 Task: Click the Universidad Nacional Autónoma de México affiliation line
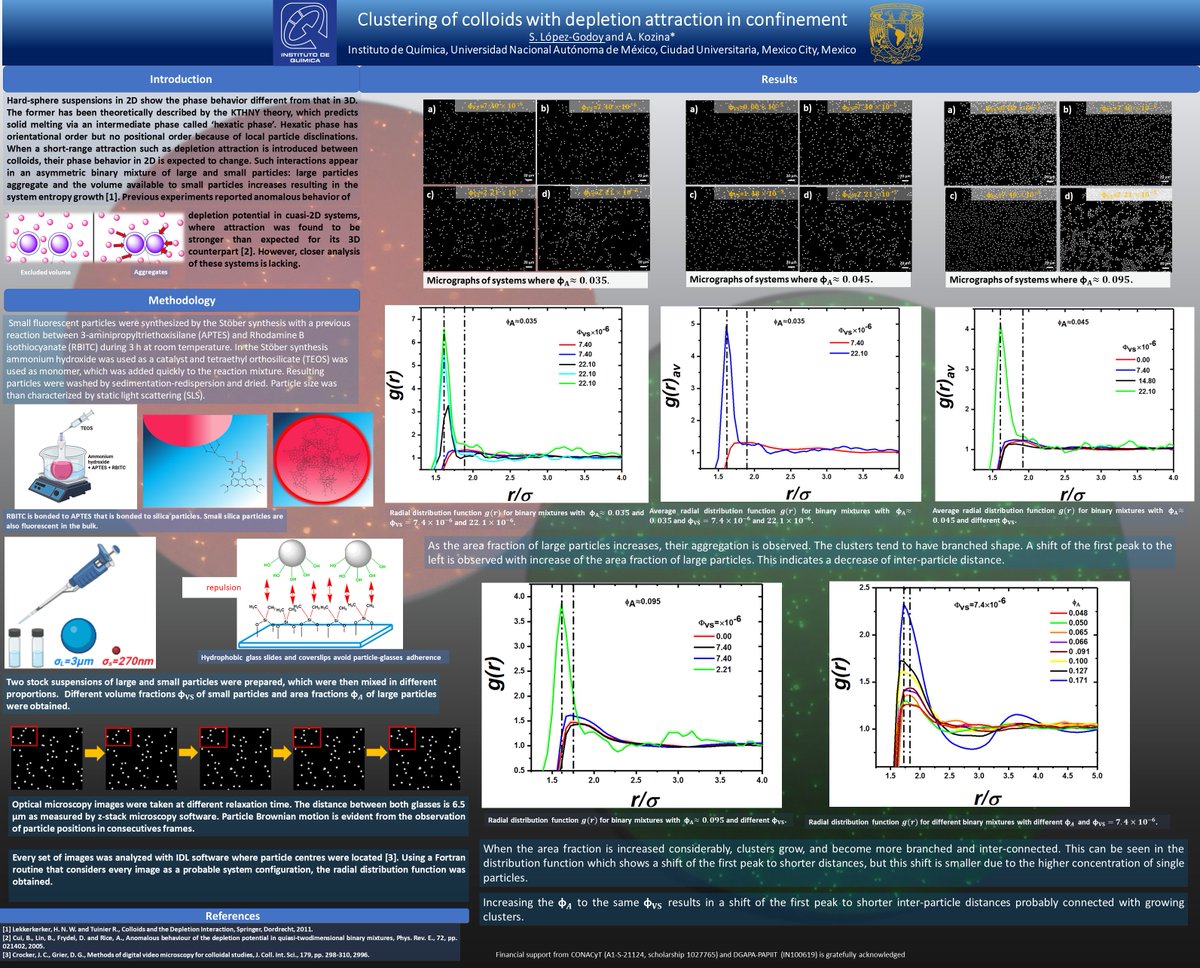601,50
